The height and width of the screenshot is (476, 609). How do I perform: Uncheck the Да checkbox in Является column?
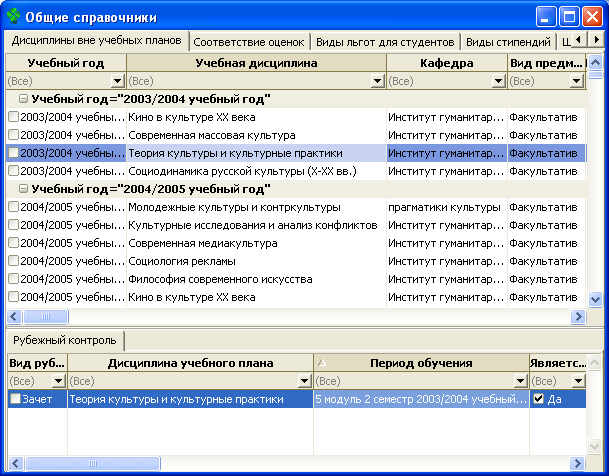[x=538, y=399]
